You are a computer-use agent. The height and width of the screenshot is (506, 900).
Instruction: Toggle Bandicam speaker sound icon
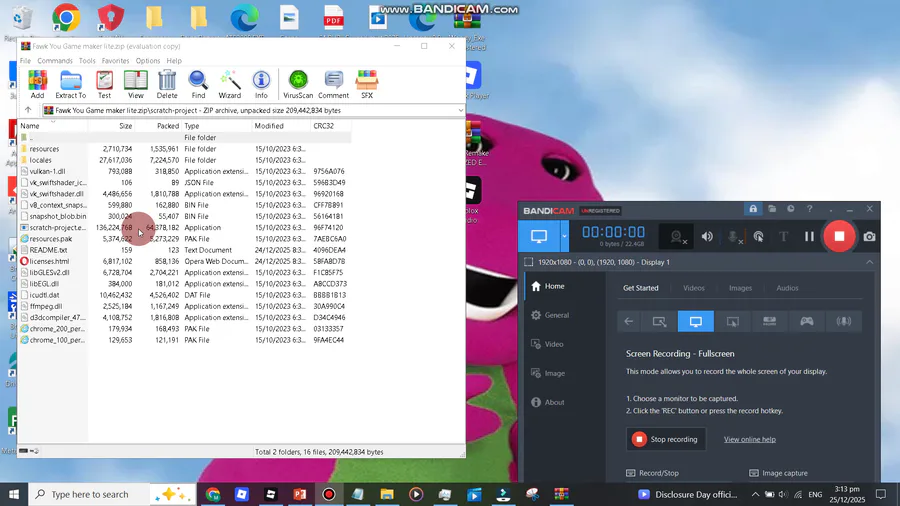707,236
